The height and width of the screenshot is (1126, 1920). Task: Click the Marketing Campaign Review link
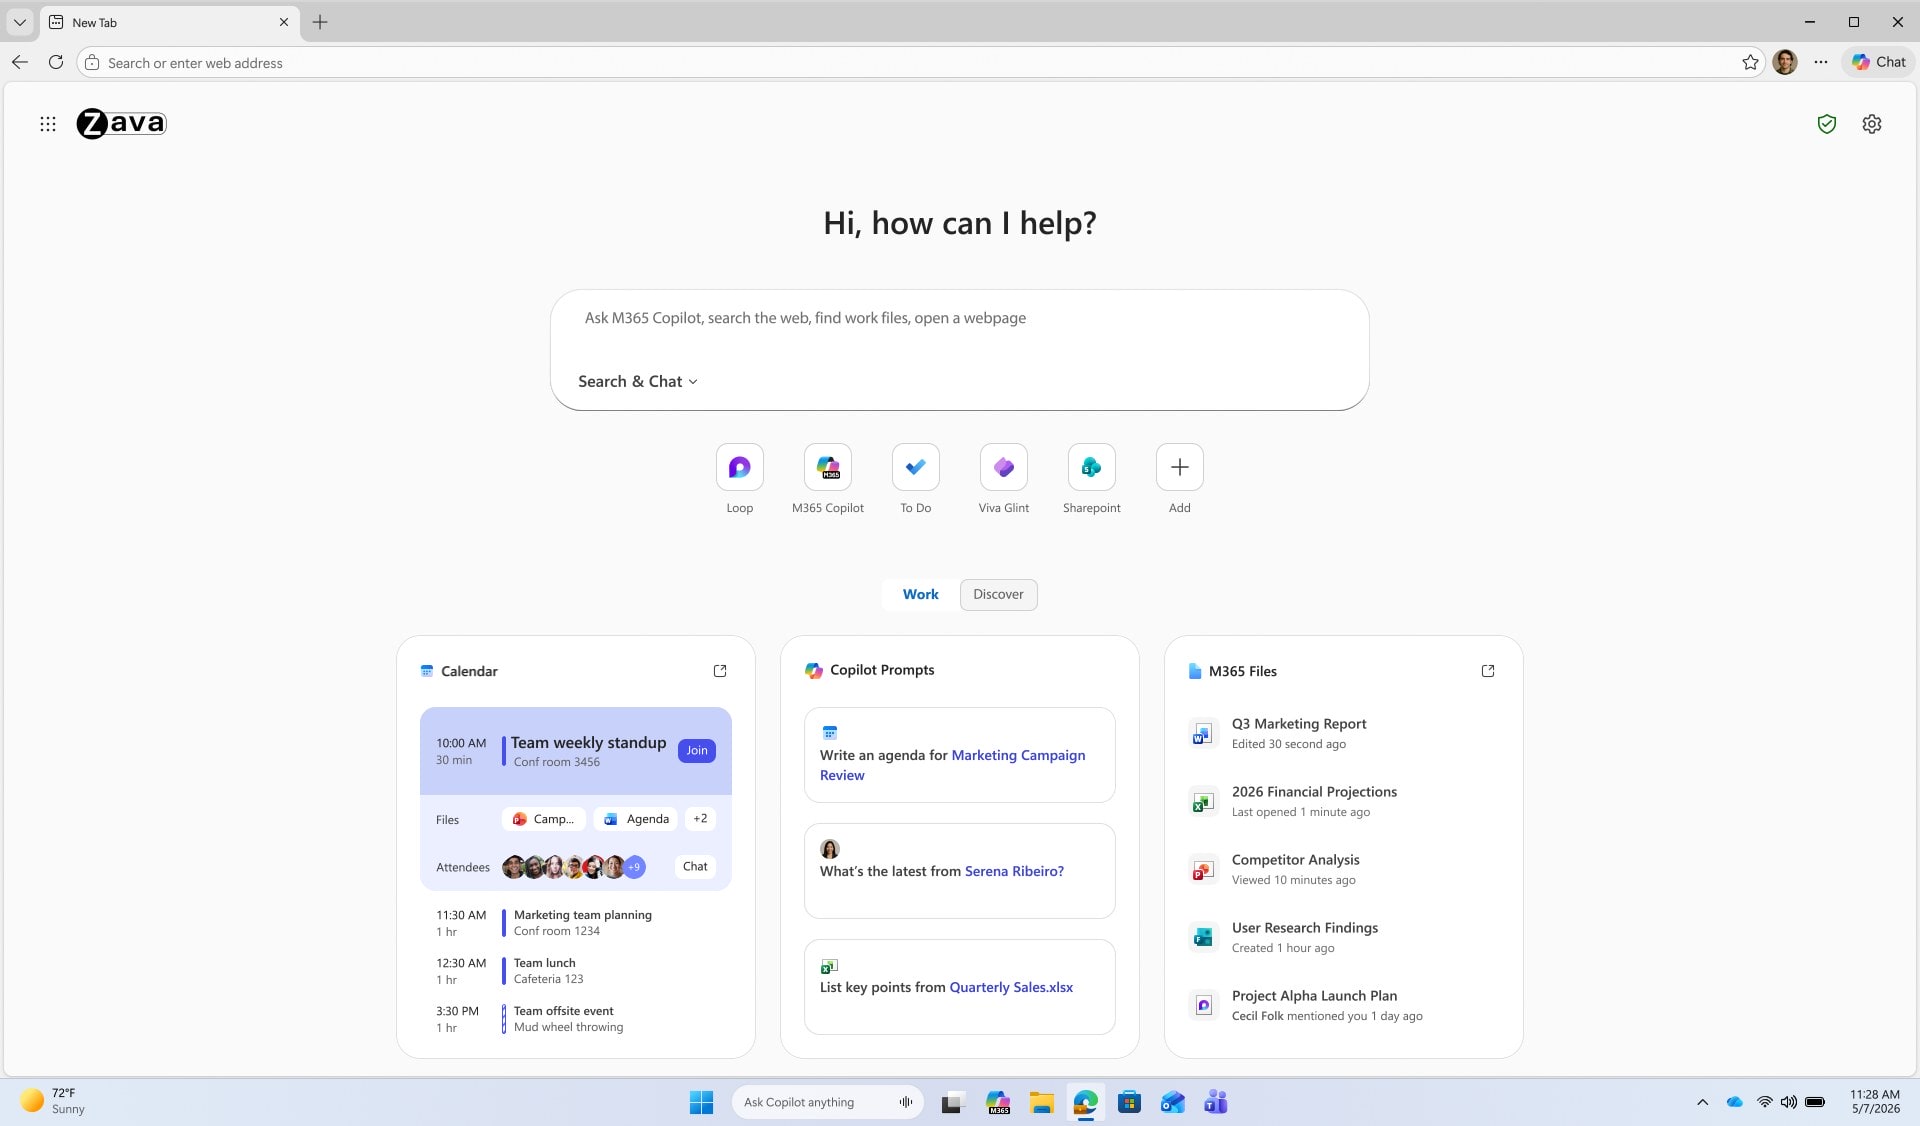(x=952, y=765)
